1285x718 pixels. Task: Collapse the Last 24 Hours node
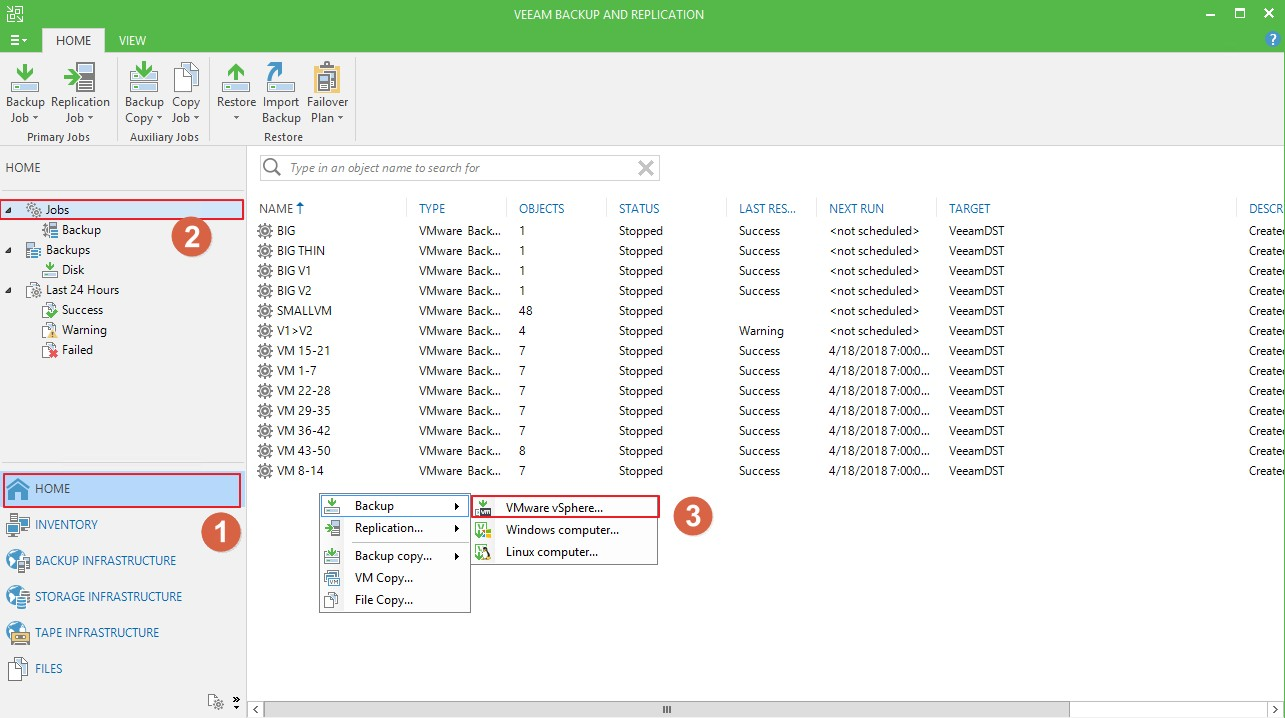pos(9,290)
